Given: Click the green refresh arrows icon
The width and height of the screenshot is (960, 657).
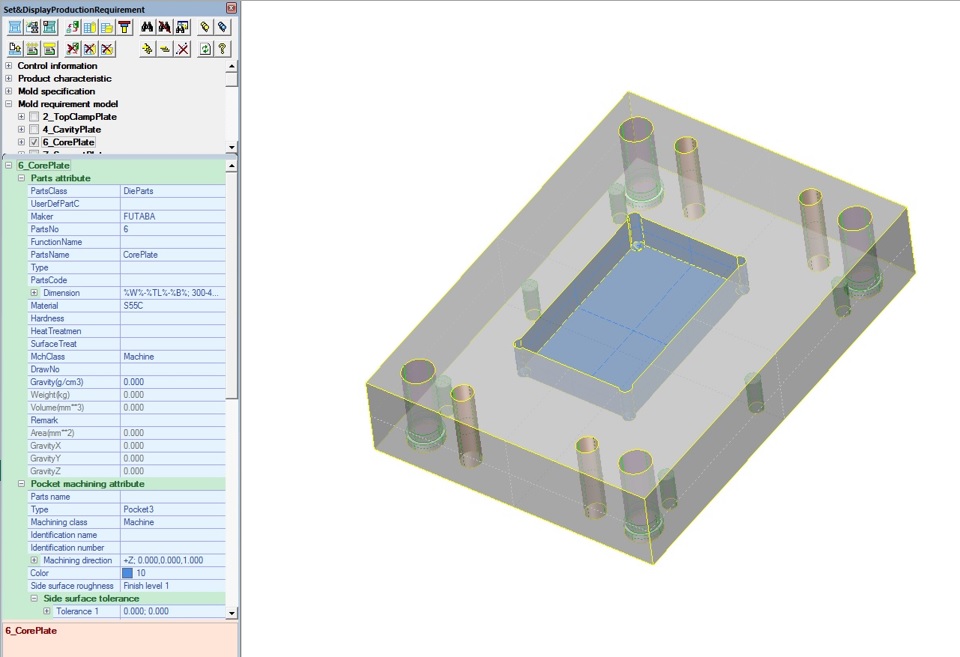Looking at the screenshot, I should [x=205, y=49].
